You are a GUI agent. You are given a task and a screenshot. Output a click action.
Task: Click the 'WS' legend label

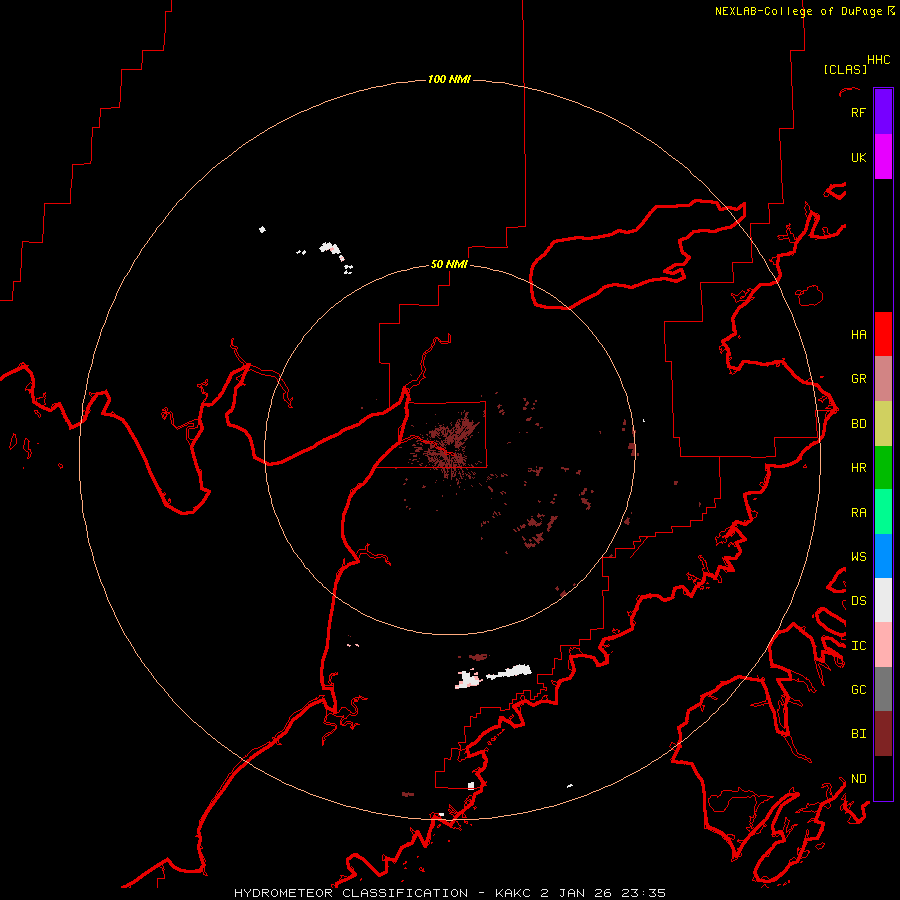point(858,557)
